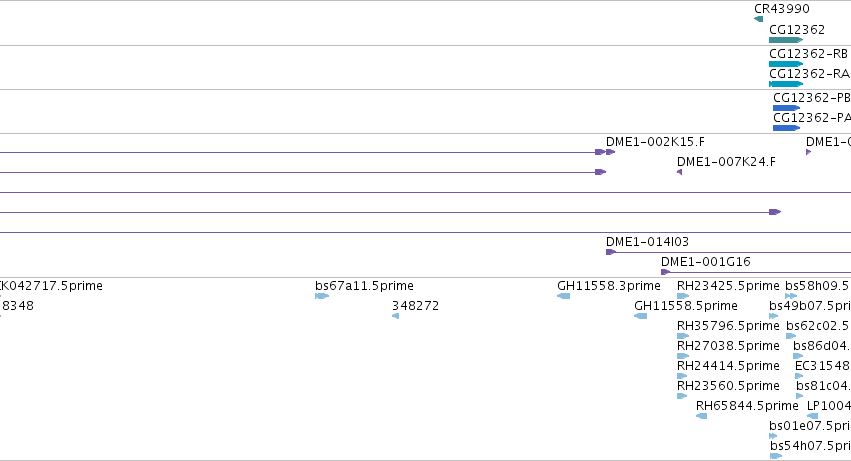This screenshot has width=851, height=461.
Task: Click the DME1-007K24.F arrow marker
Action: coord(679,172)
